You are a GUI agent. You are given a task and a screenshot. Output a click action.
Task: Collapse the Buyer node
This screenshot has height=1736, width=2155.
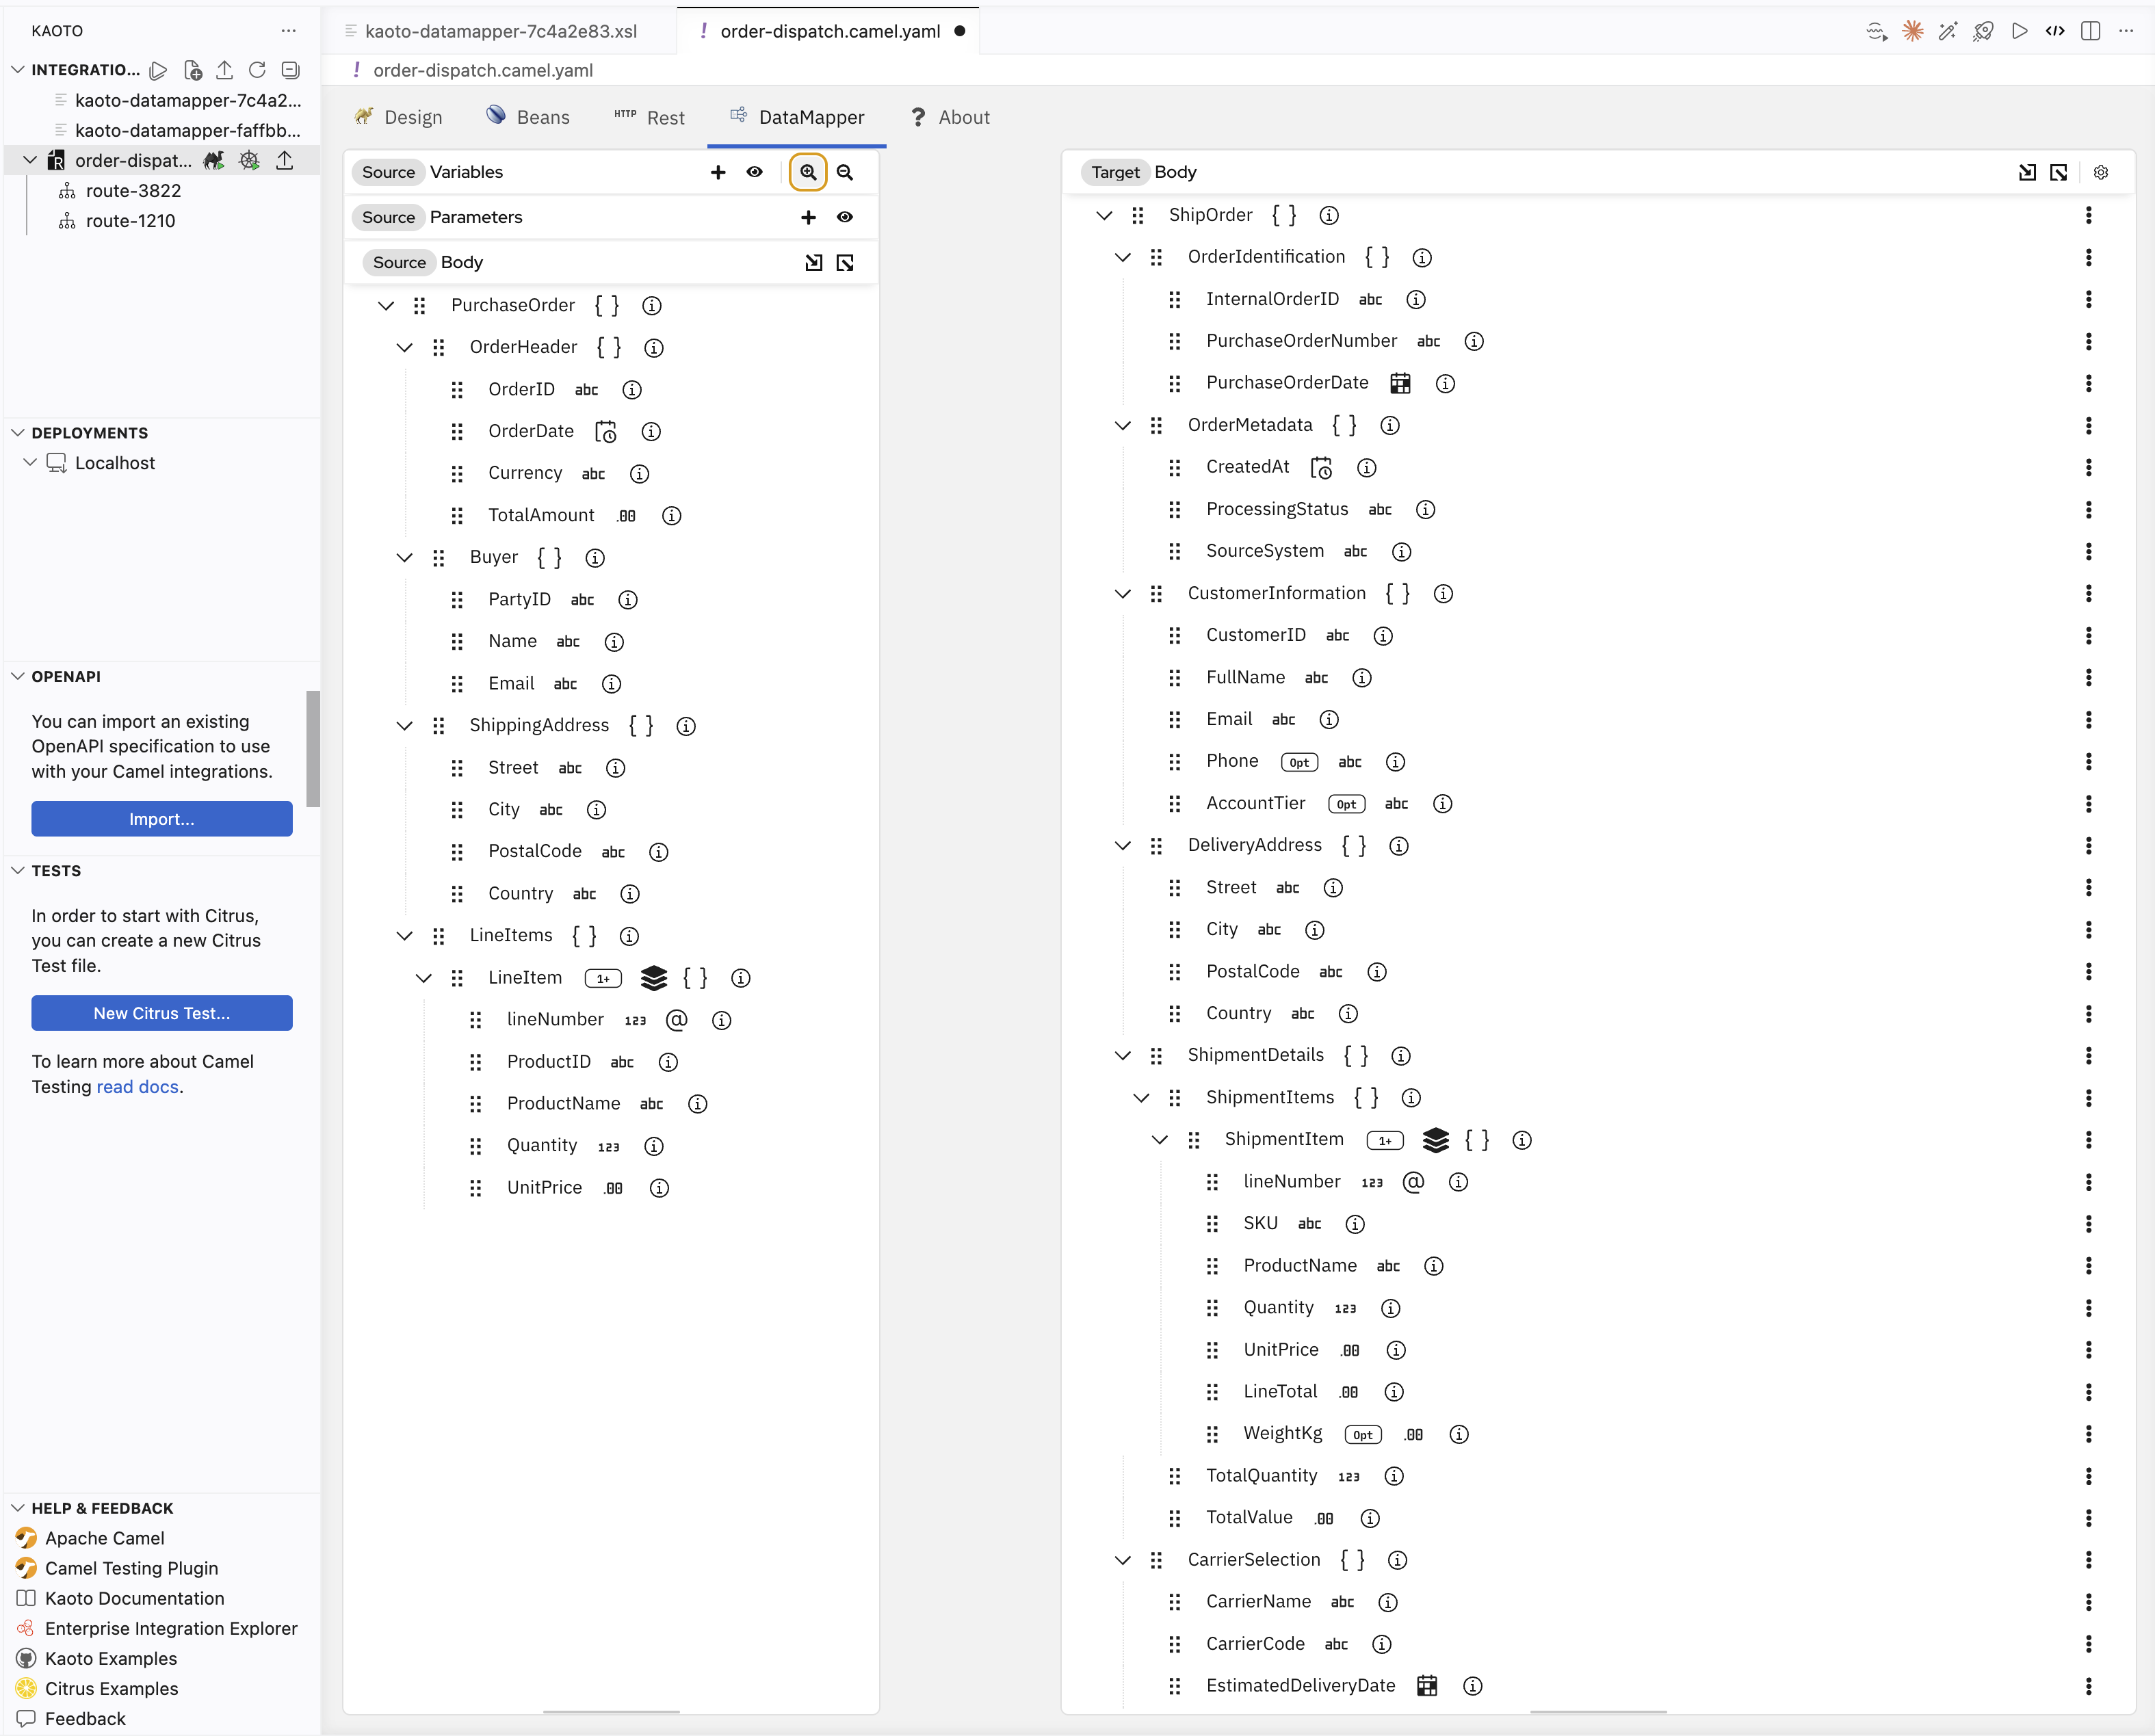(404, 557)
